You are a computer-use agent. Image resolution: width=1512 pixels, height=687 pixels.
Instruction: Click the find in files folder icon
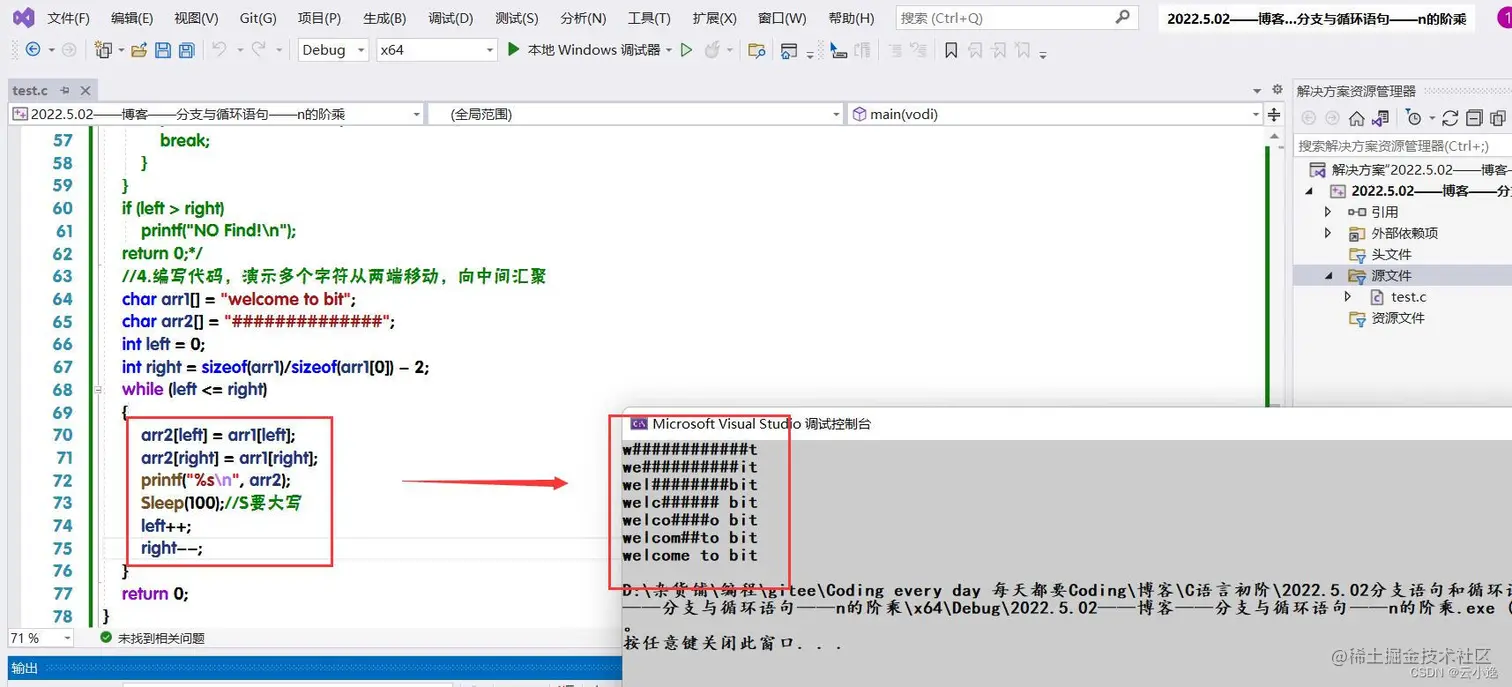(757, 50)
